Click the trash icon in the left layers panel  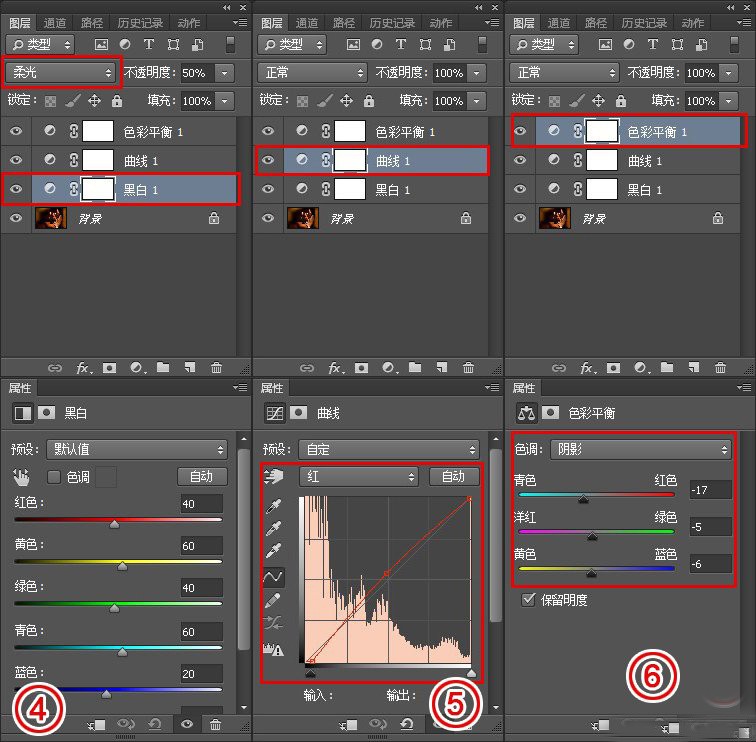tap(215, 368)
